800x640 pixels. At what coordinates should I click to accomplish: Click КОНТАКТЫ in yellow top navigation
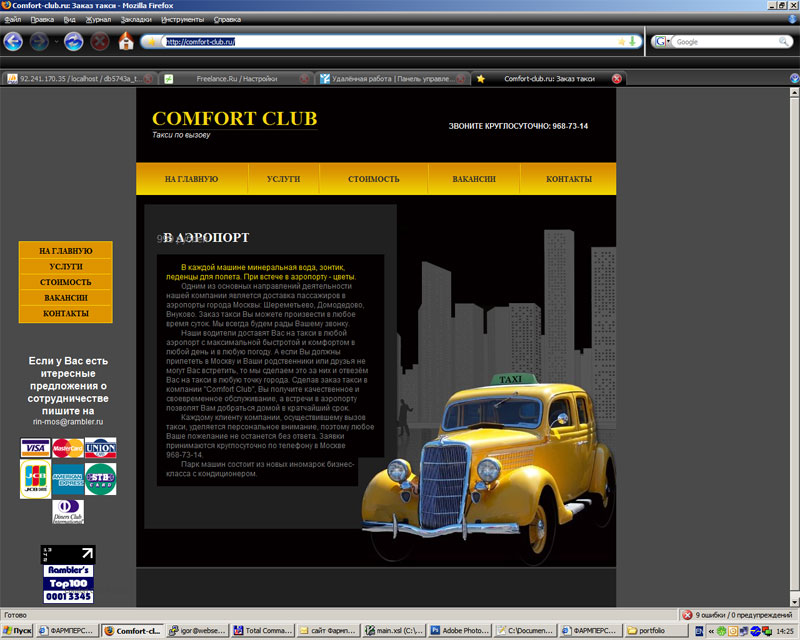tap(569, 179)
